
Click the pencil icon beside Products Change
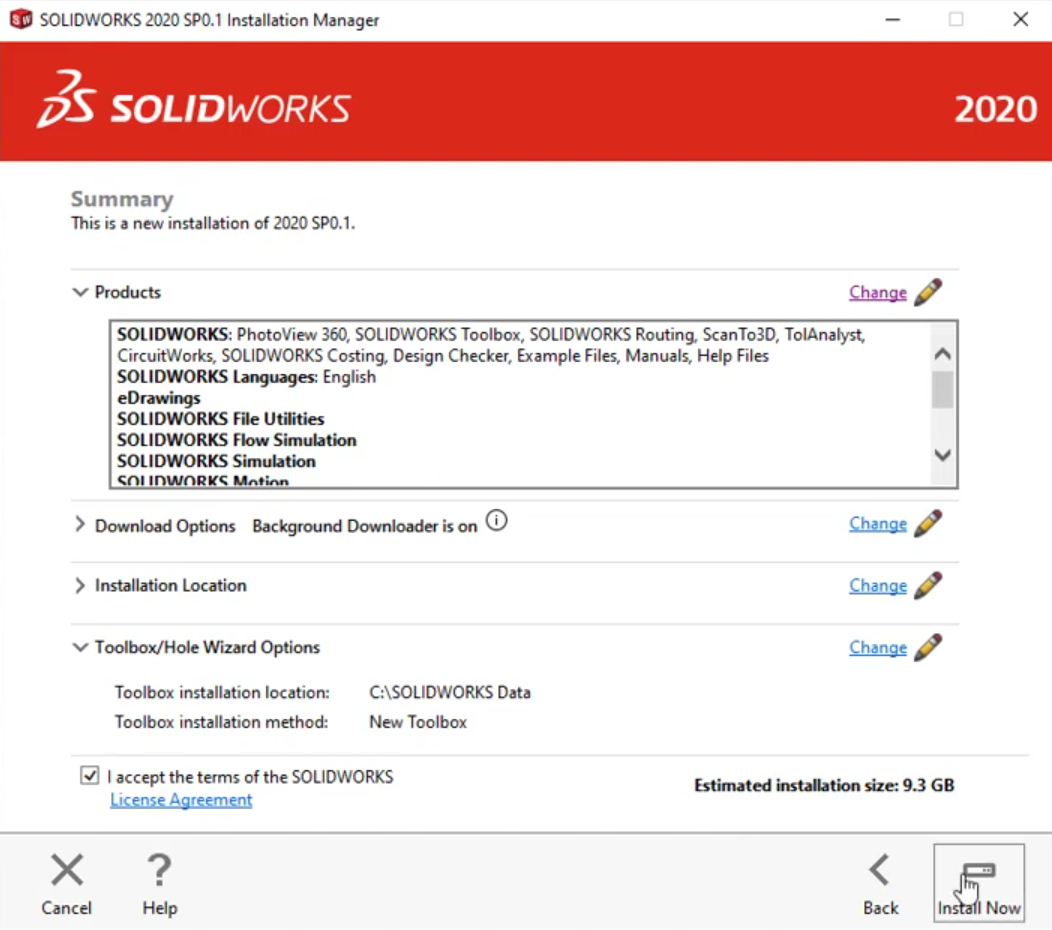point(927,292)
